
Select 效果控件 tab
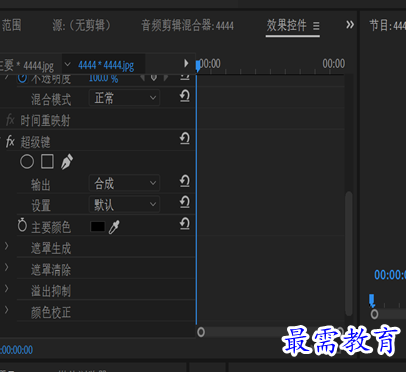286,25
